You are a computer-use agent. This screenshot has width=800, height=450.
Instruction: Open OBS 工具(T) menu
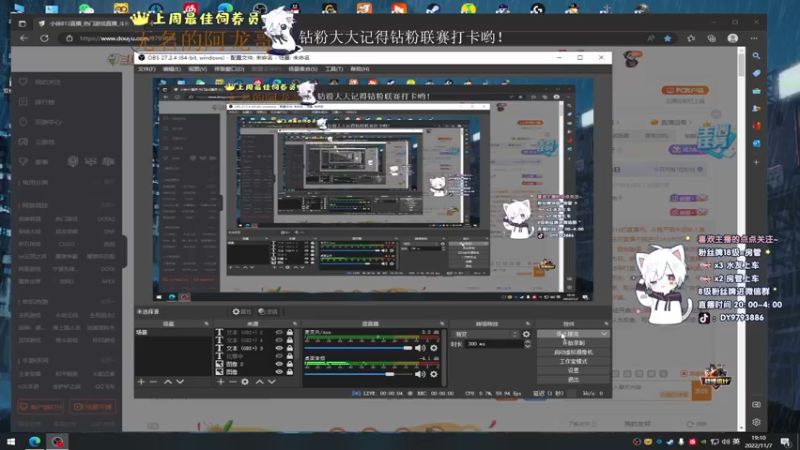(334, 69)
